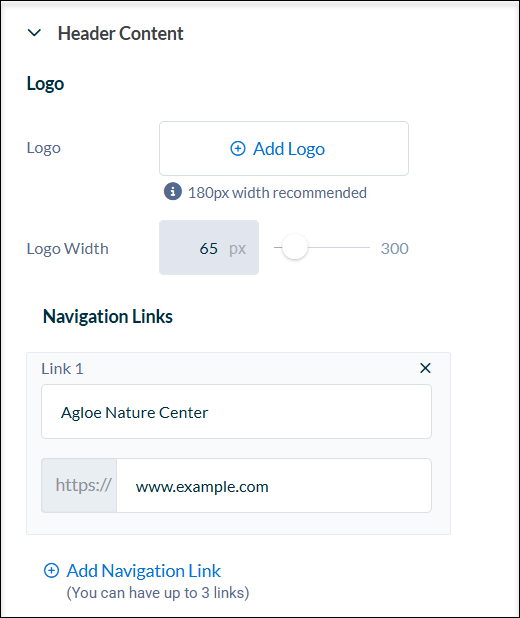Screen dimensions: 520x618
Task: Click the Logo Width value field
Action: [x=209, y=248]
